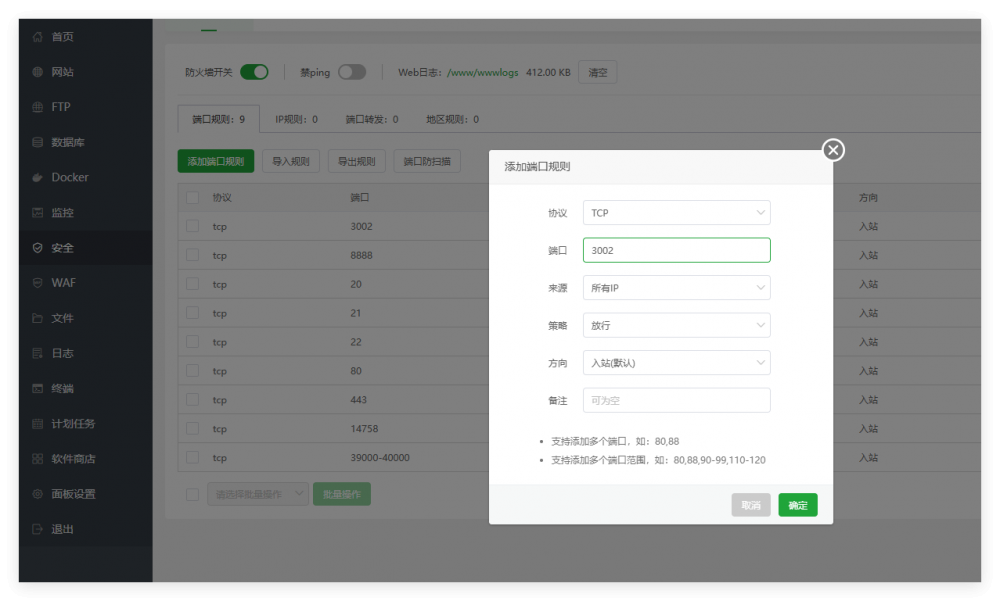
Task: Open the 协议 TCP dropdown
Action: coord(676,213)
